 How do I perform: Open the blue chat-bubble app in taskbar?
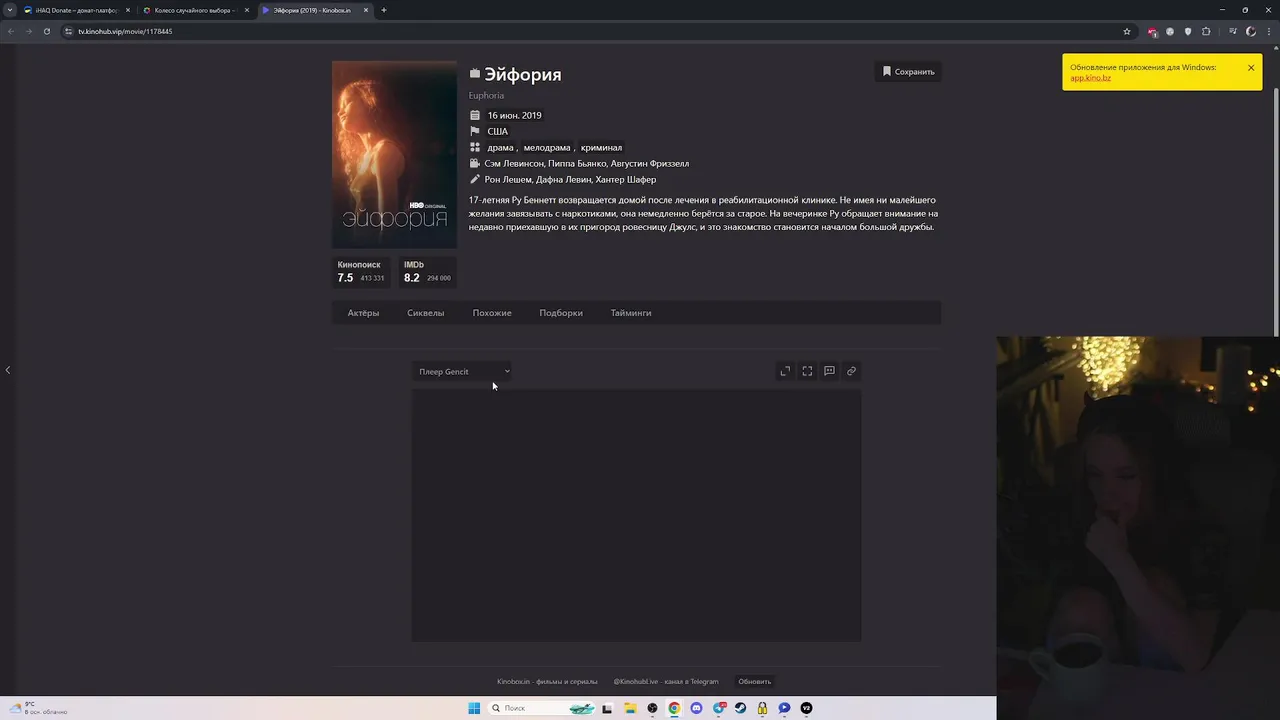(x=784, y=708)
